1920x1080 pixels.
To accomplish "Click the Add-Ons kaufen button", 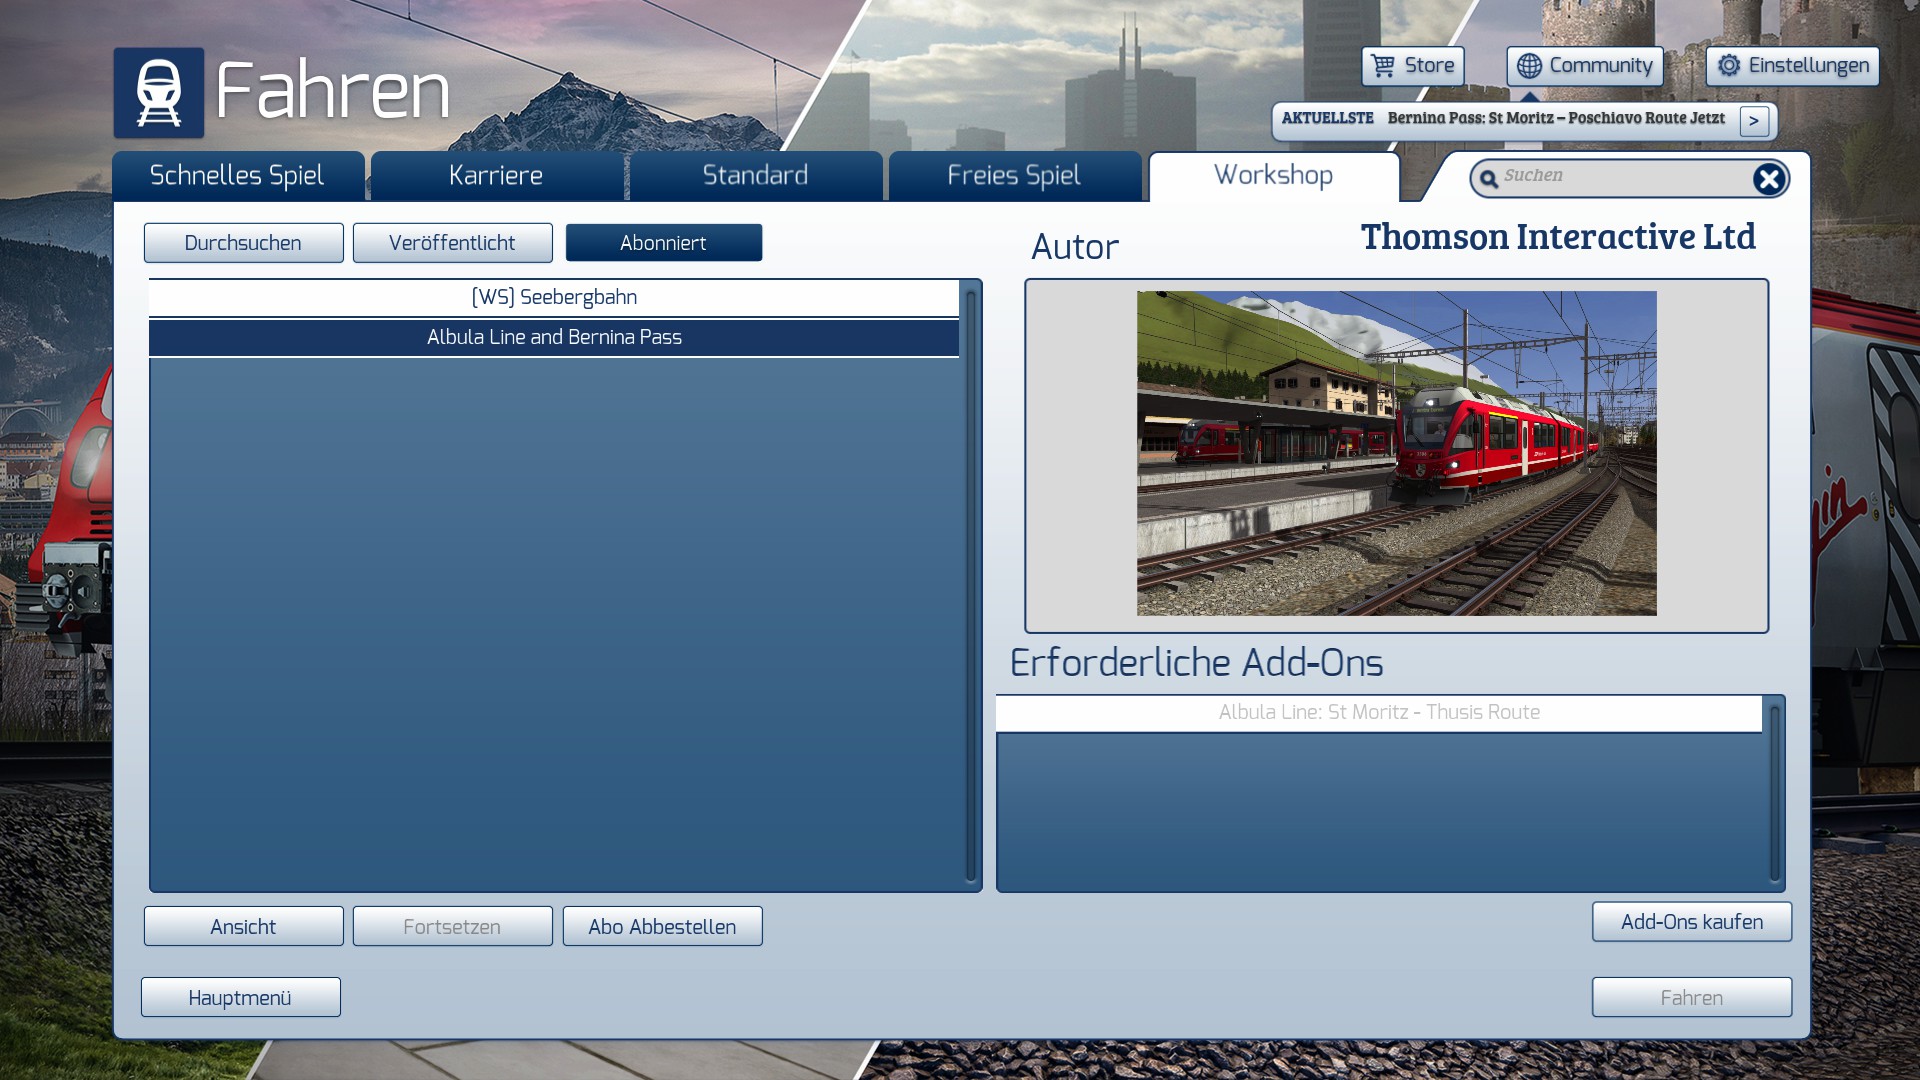I will coord(1691,922).
